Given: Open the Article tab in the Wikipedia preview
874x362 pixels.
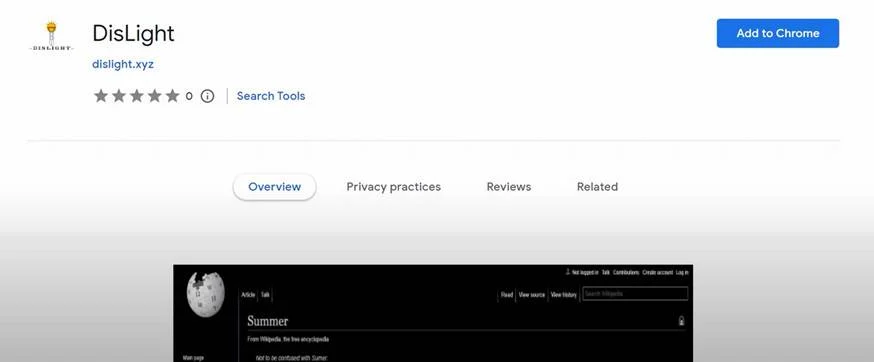Looking at the screenshot, I should click(248, 295).
